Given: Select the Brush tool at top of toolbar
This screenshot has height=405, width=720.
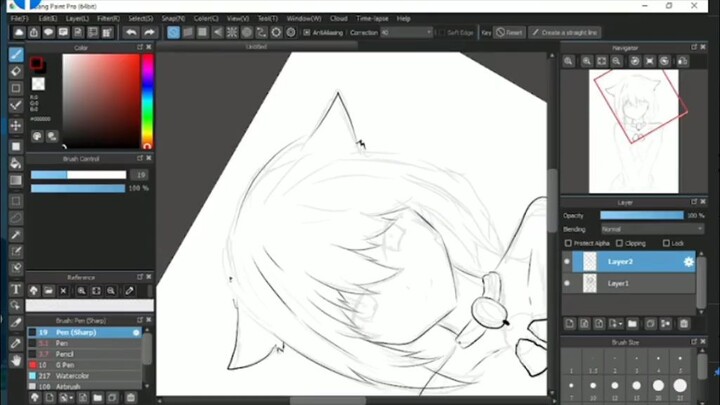Looking at the screenshot, I should [x=16, y=53].
